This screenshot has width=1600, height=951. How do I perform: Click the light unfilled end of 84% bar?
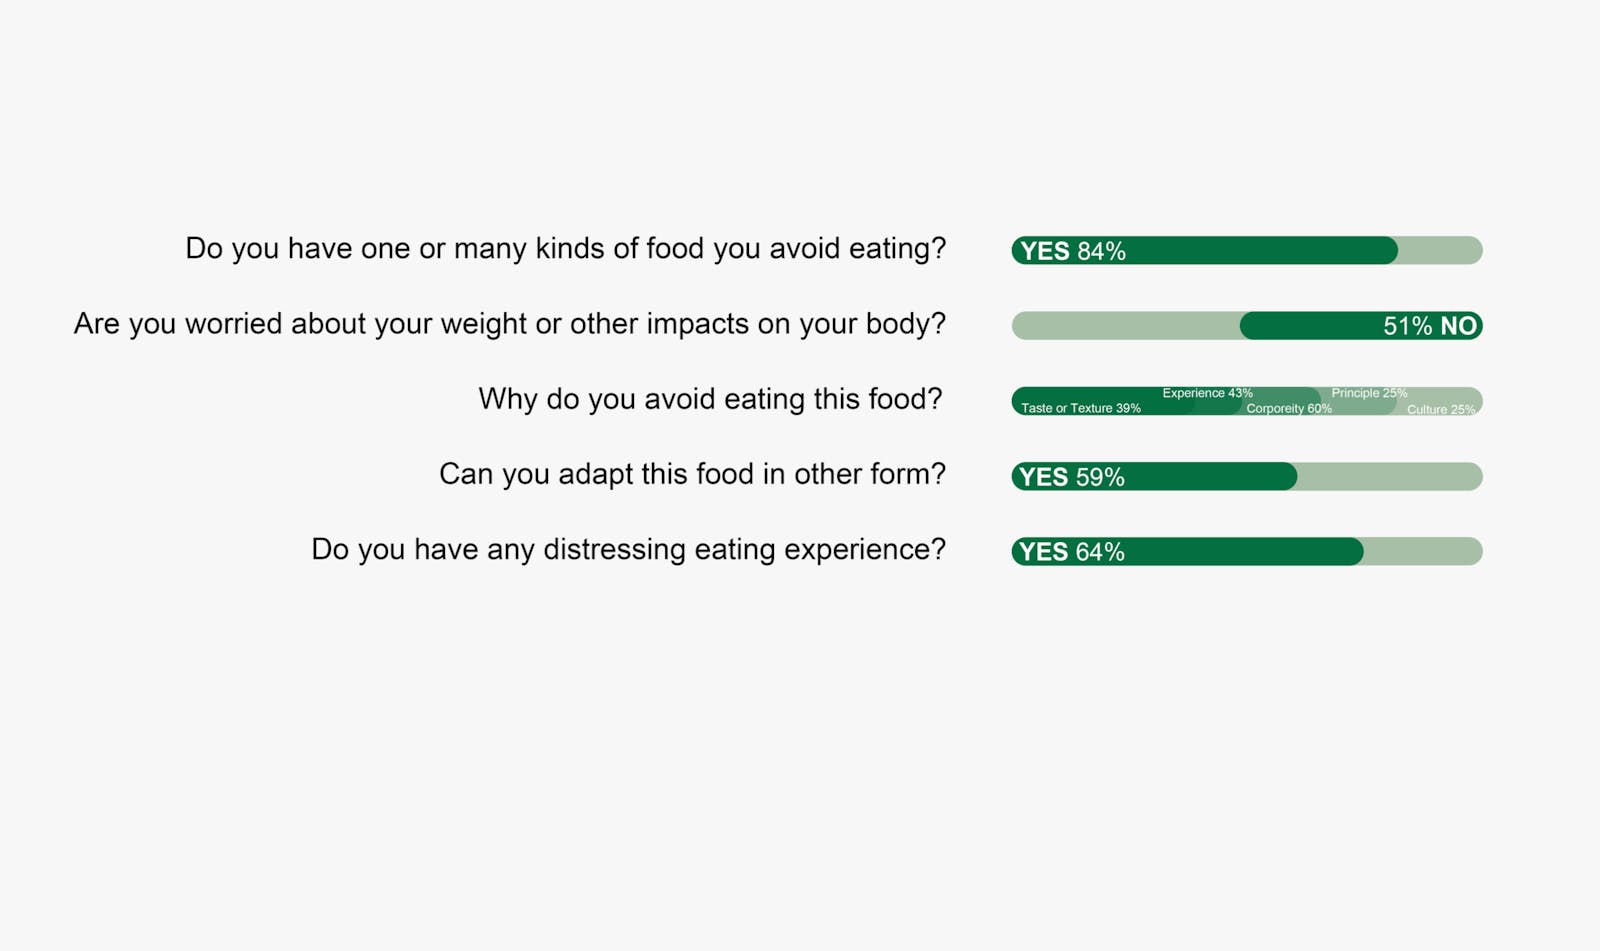click(x=1441, y=250)
